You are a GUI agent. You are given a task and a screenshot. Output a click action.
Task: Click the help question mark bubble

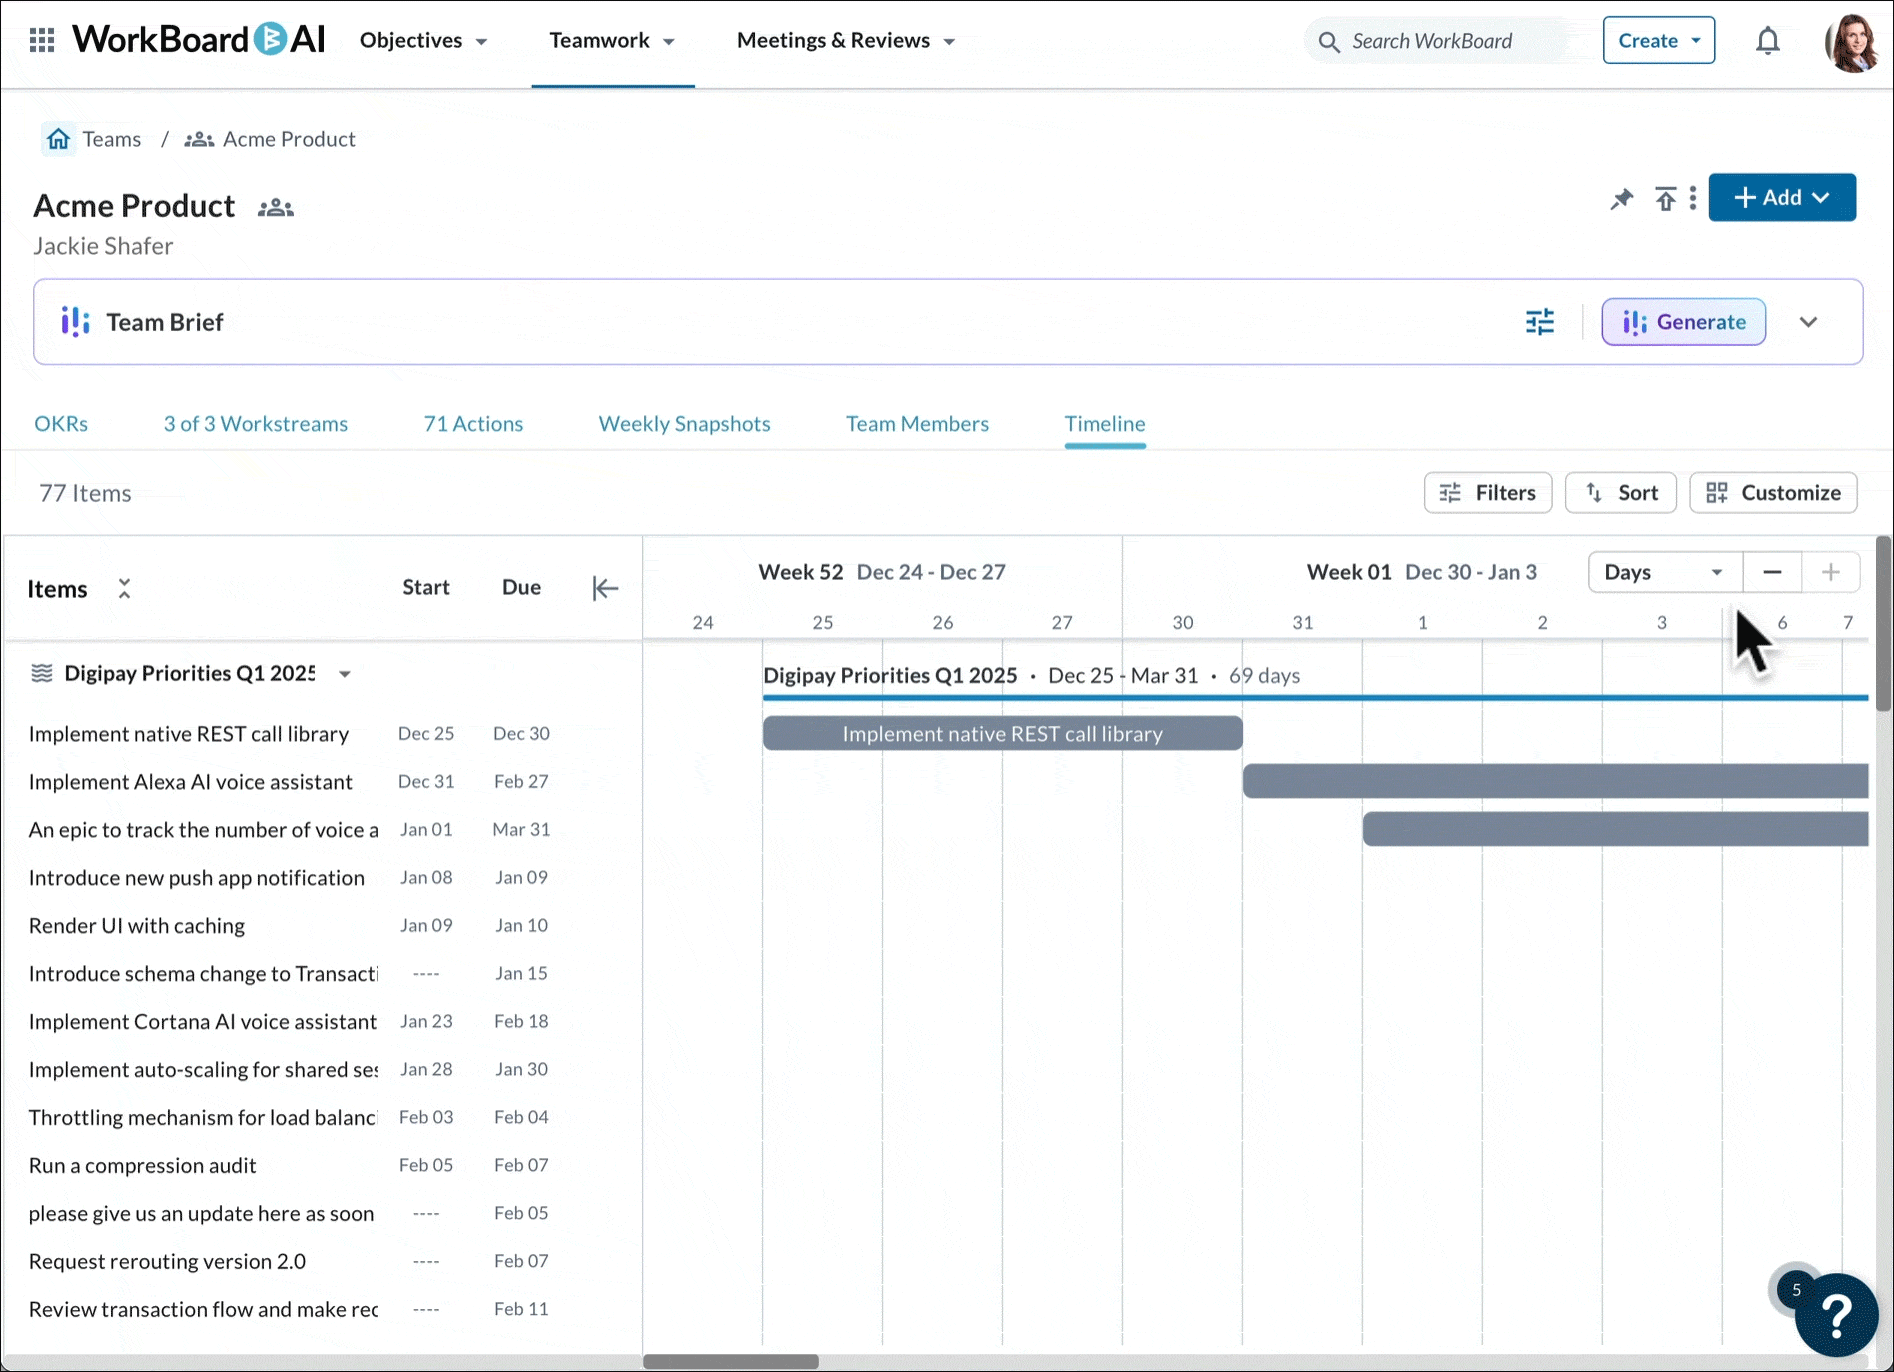(x=1836, y=1315)
